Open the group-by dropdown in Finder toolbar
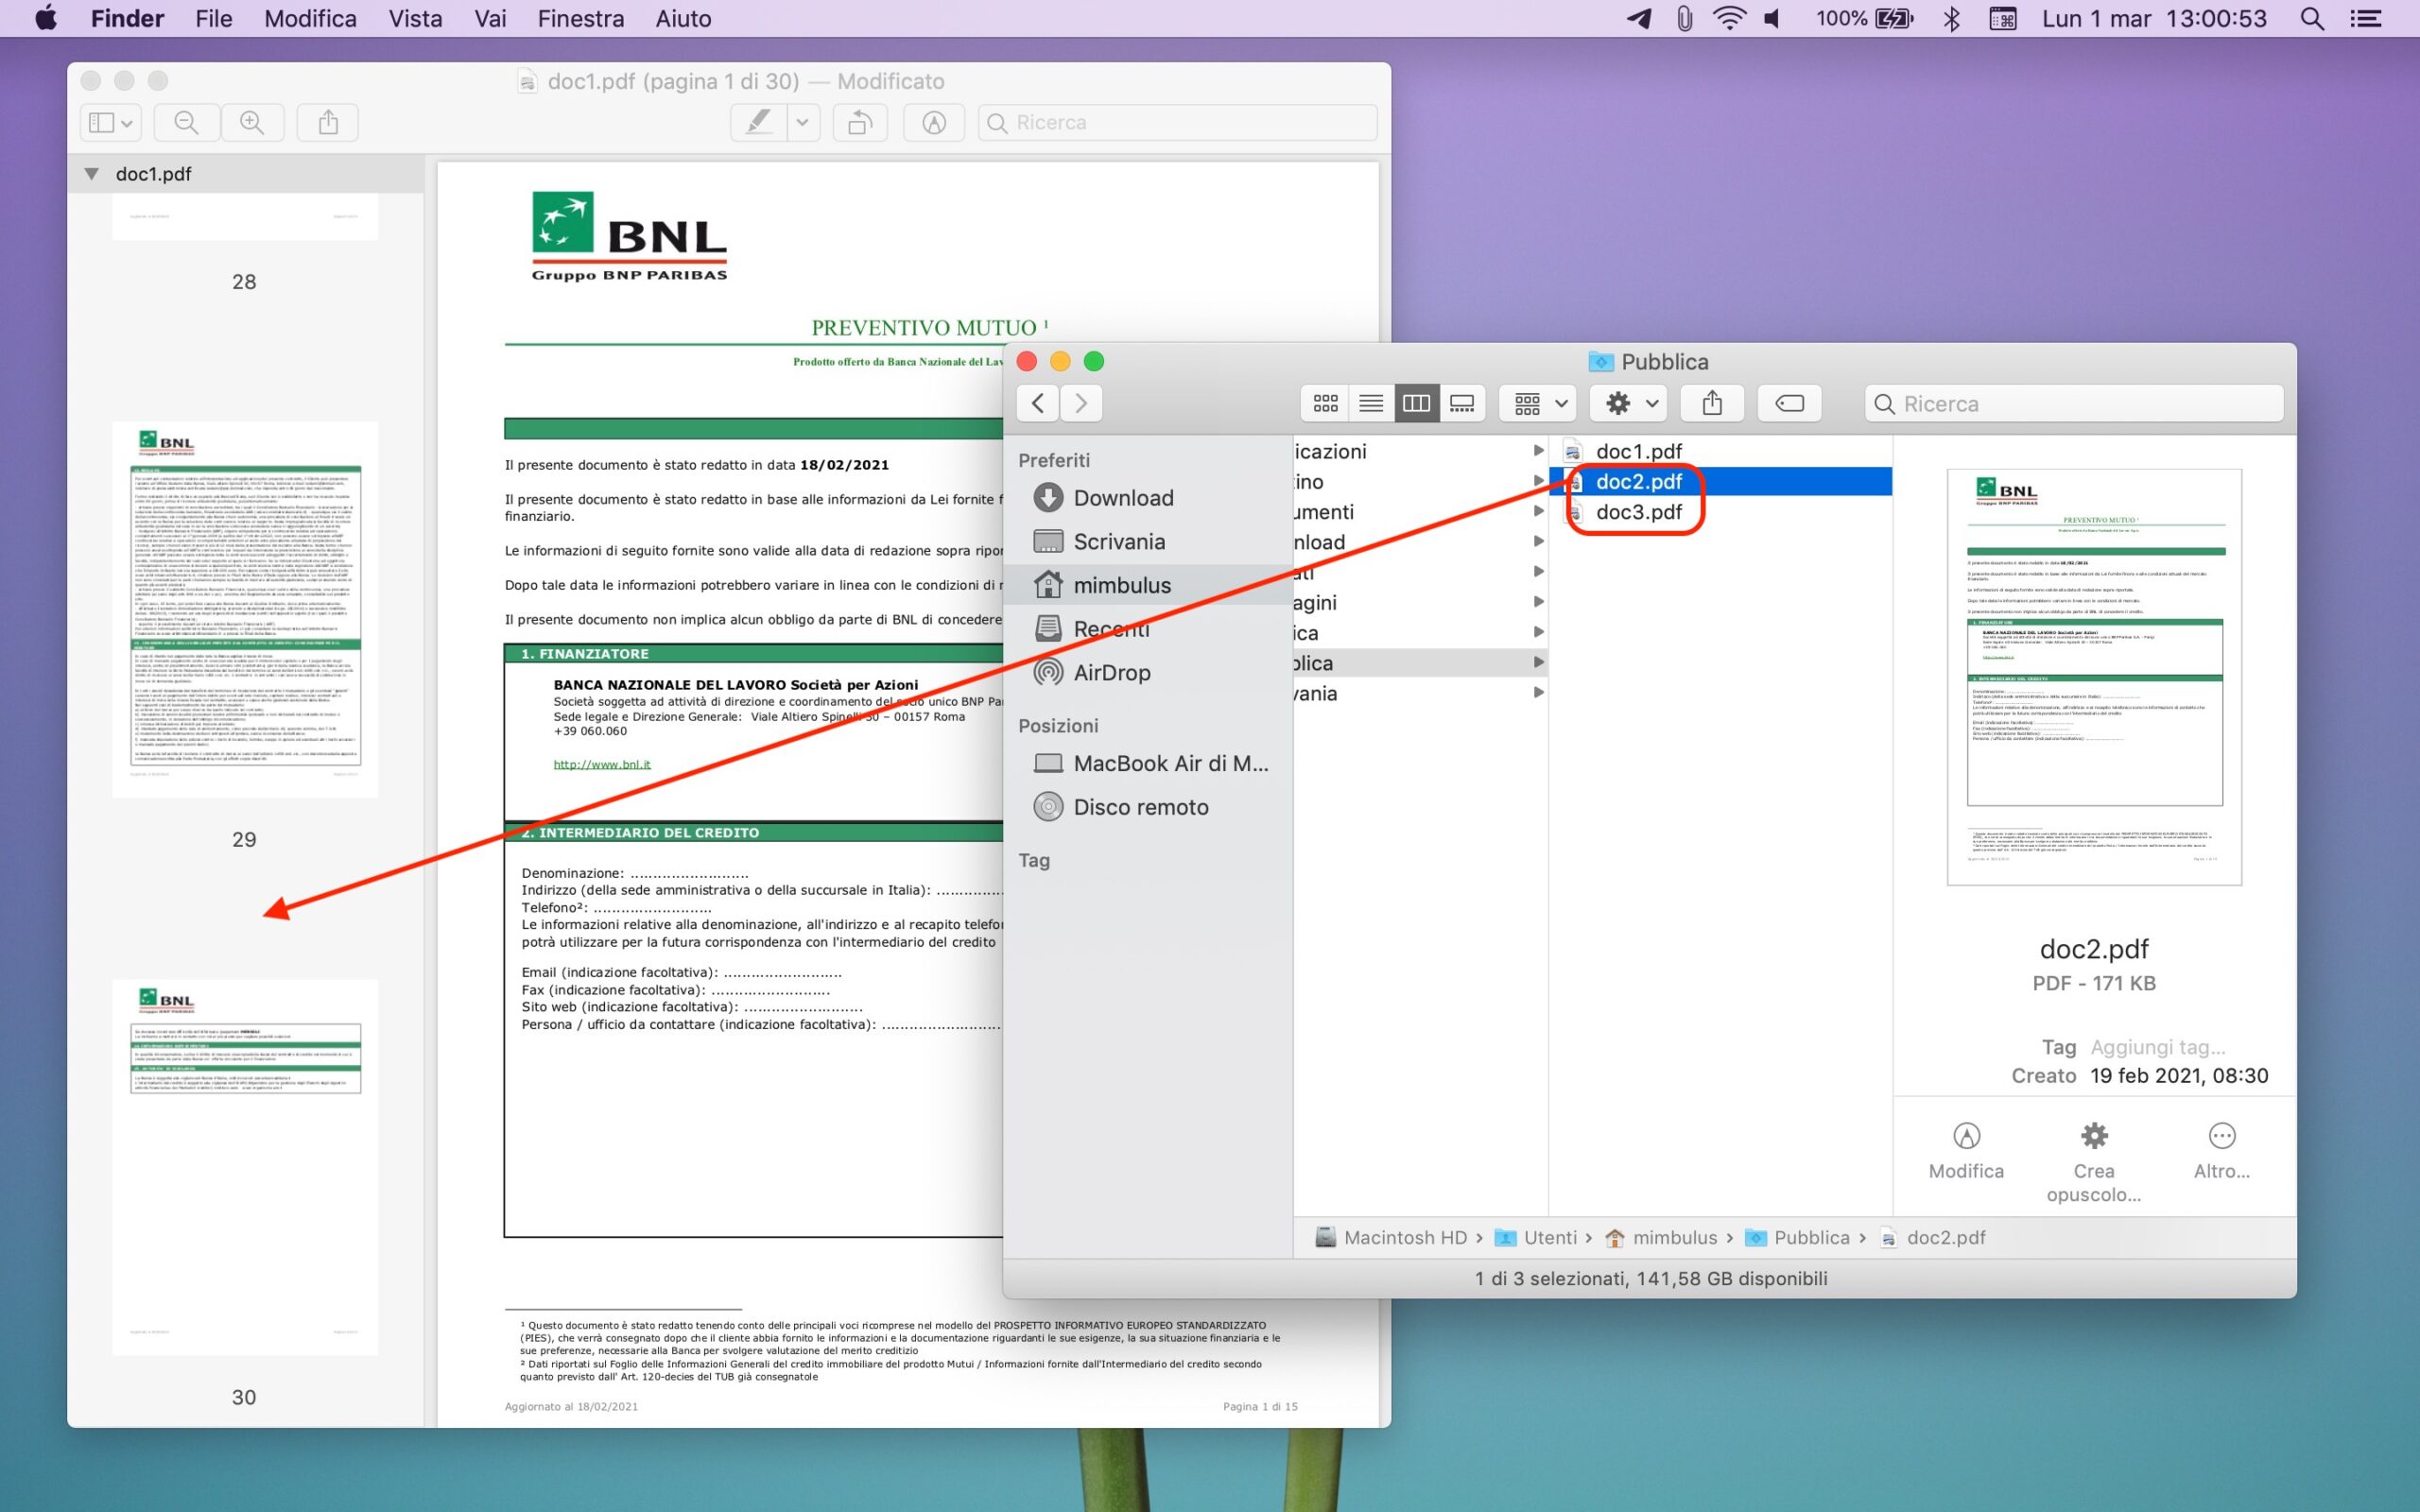This screenshot has height=1512, width=2420. (1540, 403)
